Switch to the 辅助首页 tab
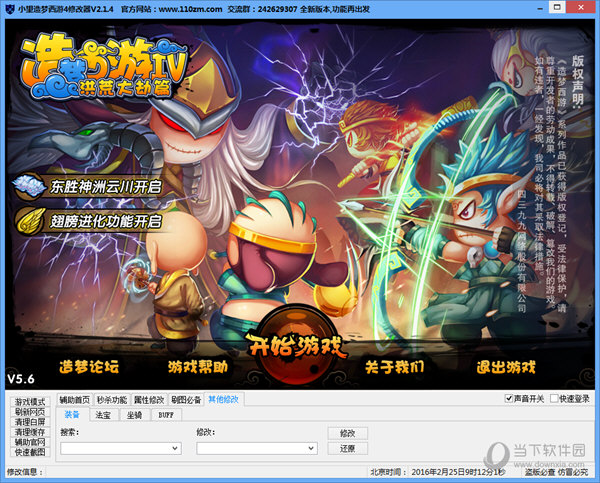Viewport: 600px width, 483px height. point(75,400)
